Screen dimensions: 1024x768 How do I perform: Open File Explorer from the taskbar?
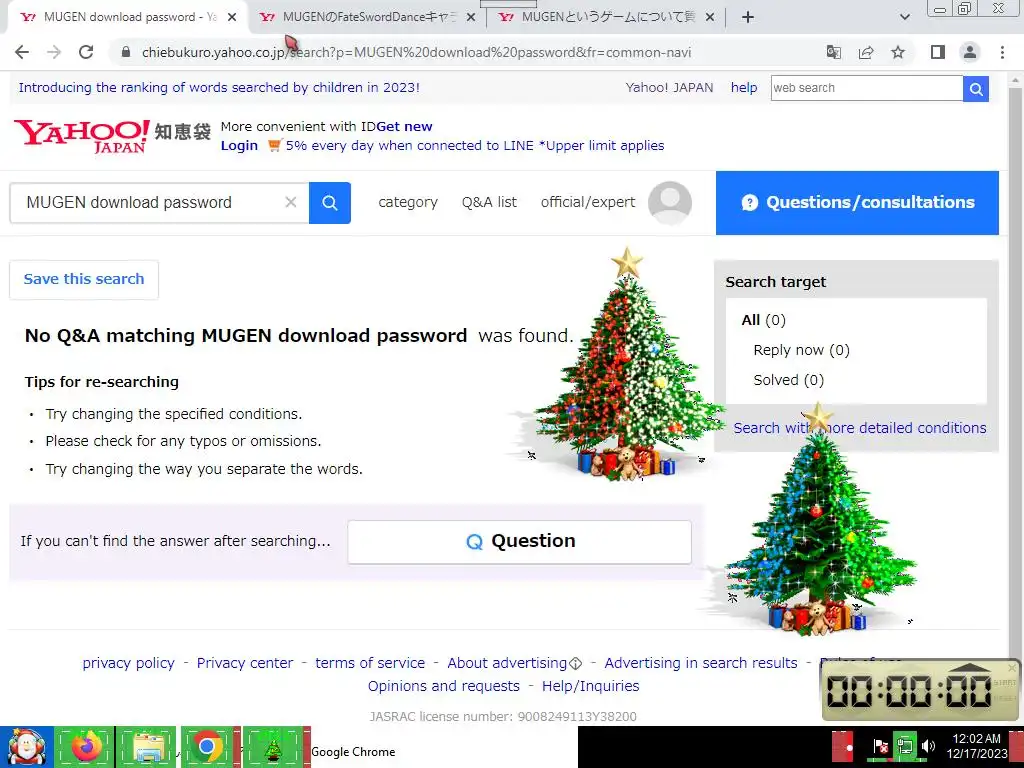tap(146, 747)
